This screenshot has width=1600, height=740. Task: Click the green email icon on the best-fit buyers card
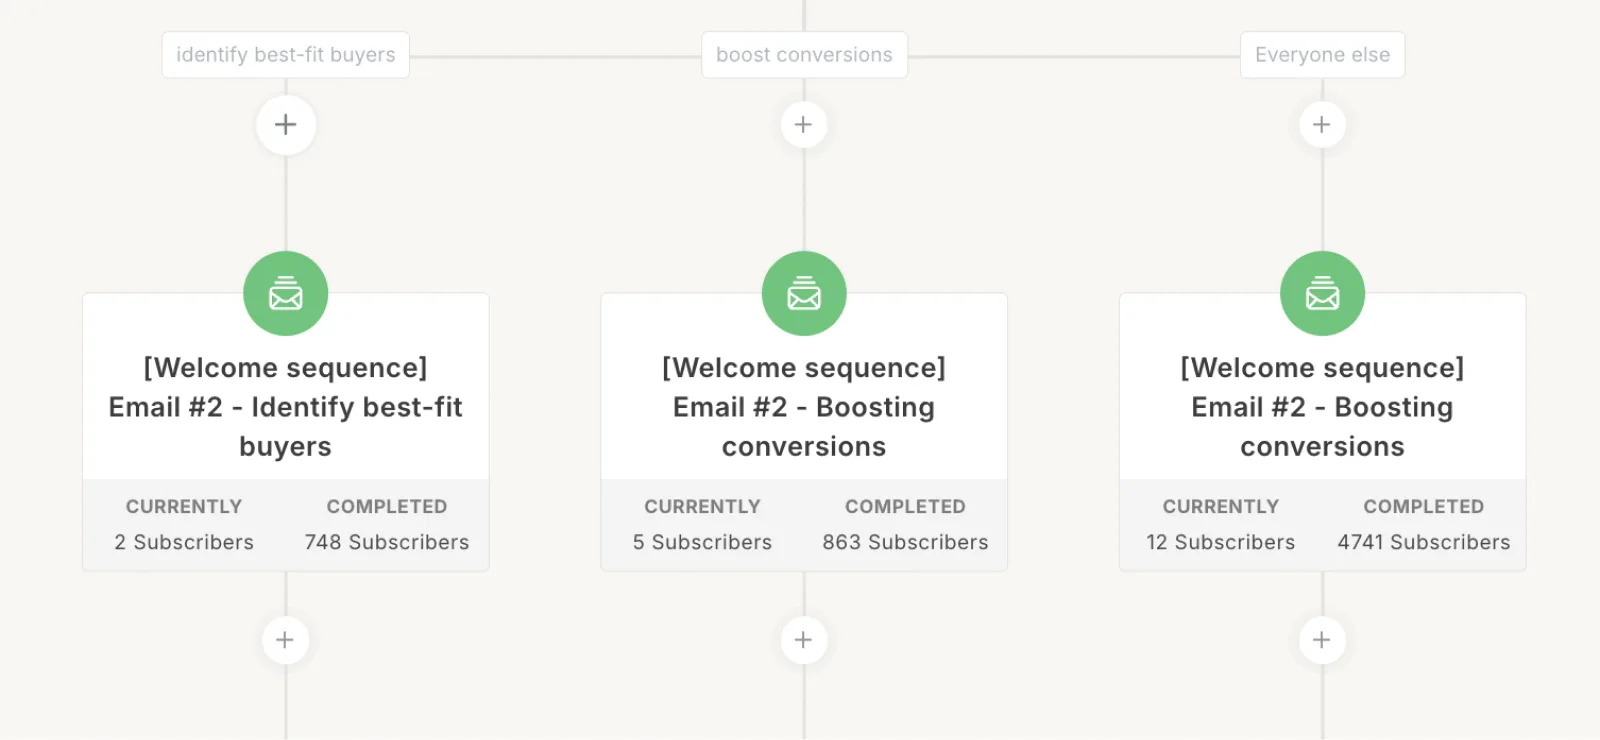tap(286, 294)
